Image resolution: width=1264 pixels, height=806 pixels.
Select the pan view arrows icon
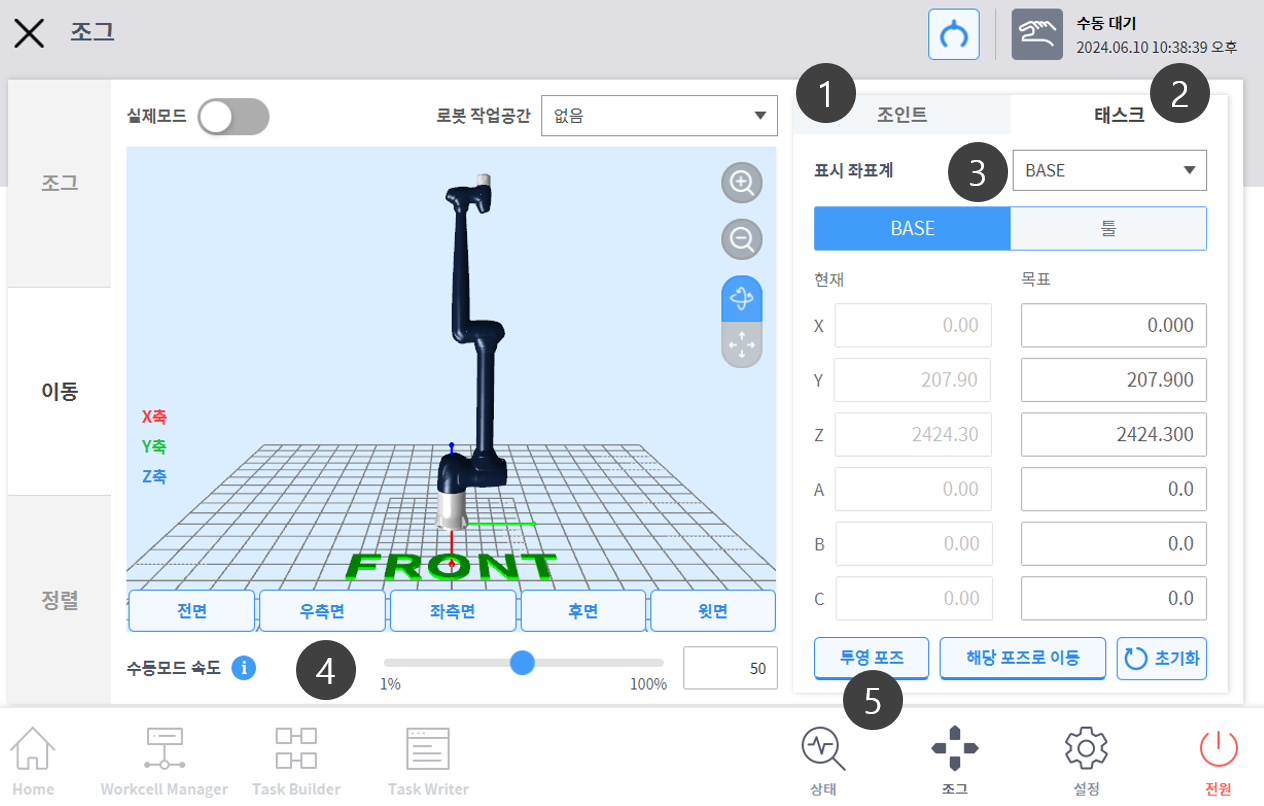coord(742,346)
